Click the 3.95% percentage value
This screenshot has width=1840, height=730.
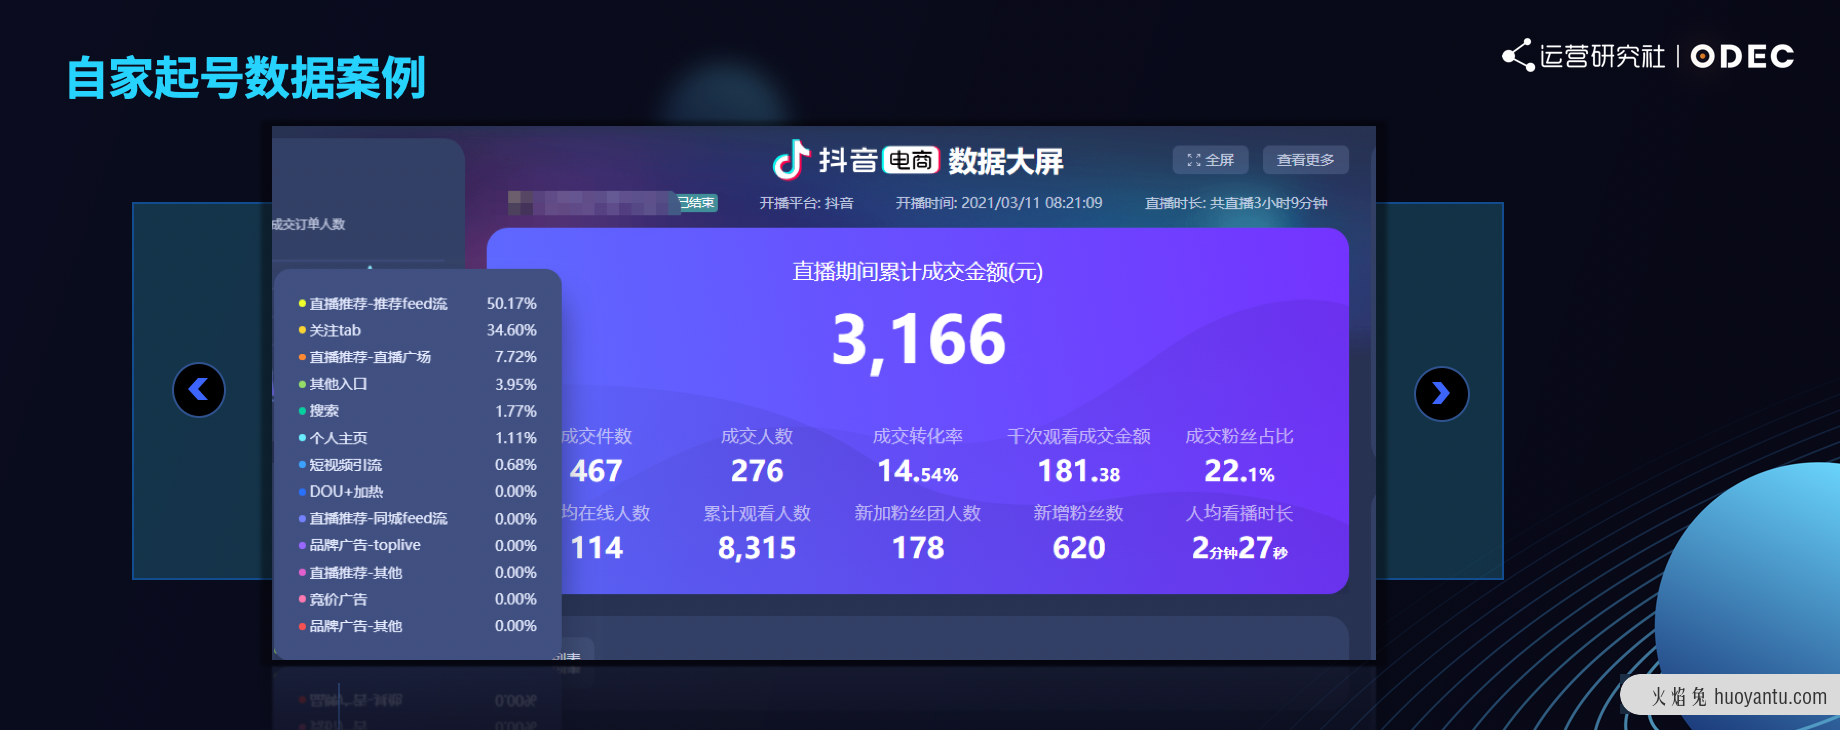[x=516, y=384]
